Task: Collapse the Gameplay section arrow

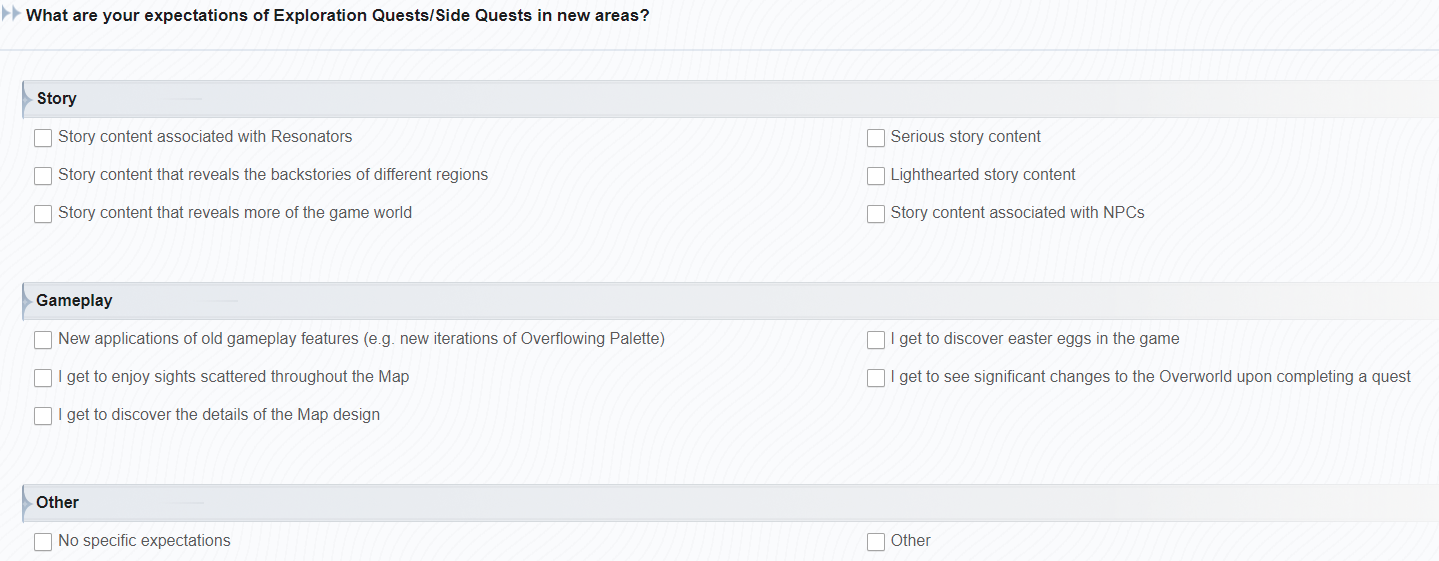Action: tap(27, 301)
